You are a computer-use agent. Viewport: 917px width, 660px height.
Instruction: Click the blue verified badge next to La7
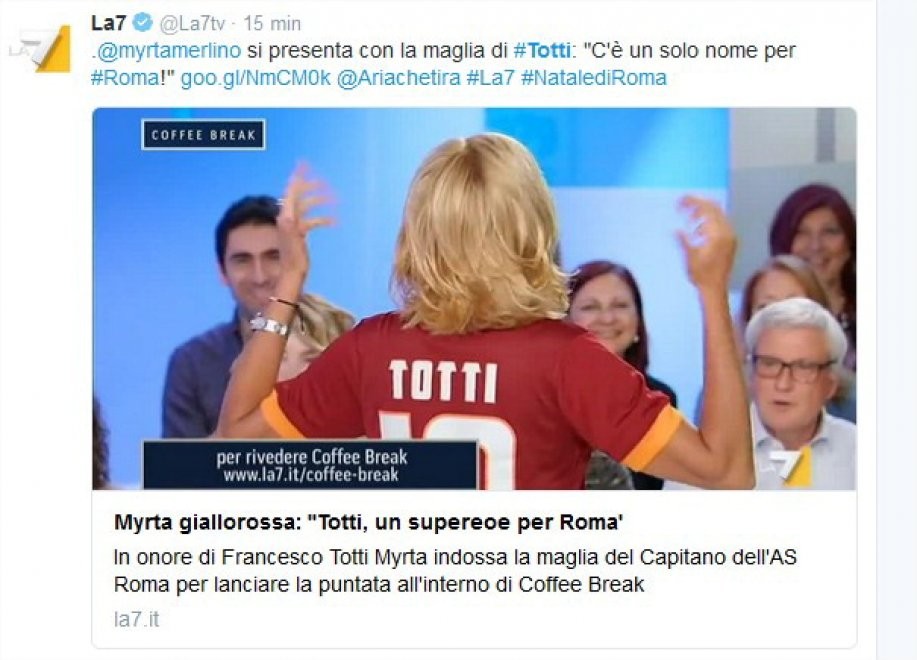(143, 23)
